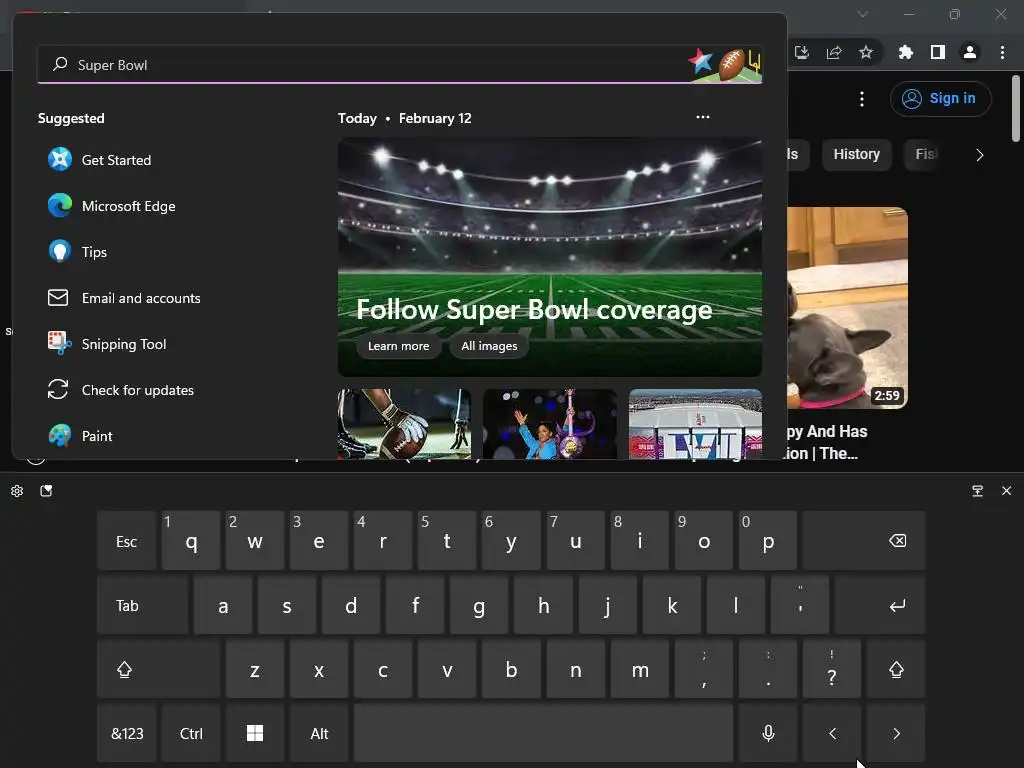Click the Share this page icon
The height and width of the screenshot is (768, 1024).
pyautogui.click(x=834, y=52)
